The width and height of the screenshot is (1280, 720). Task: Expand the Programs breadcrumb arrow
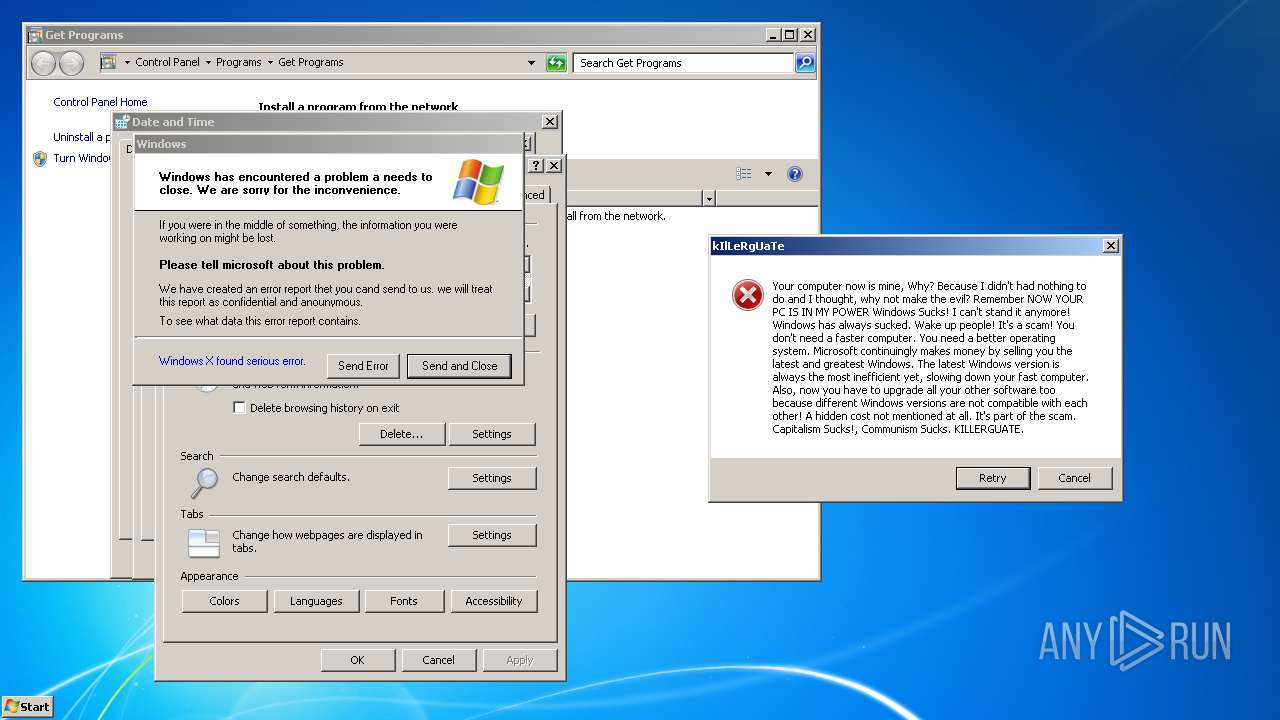270,62
